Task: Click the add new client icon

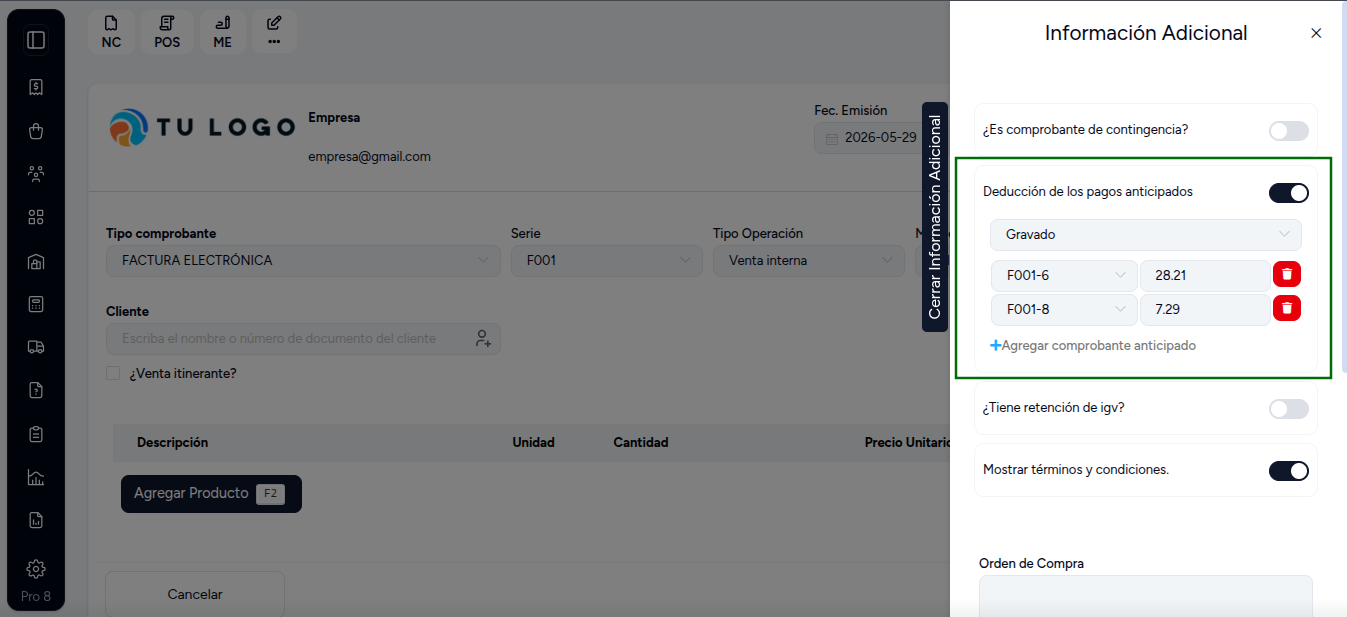Action: coord(483,338)
